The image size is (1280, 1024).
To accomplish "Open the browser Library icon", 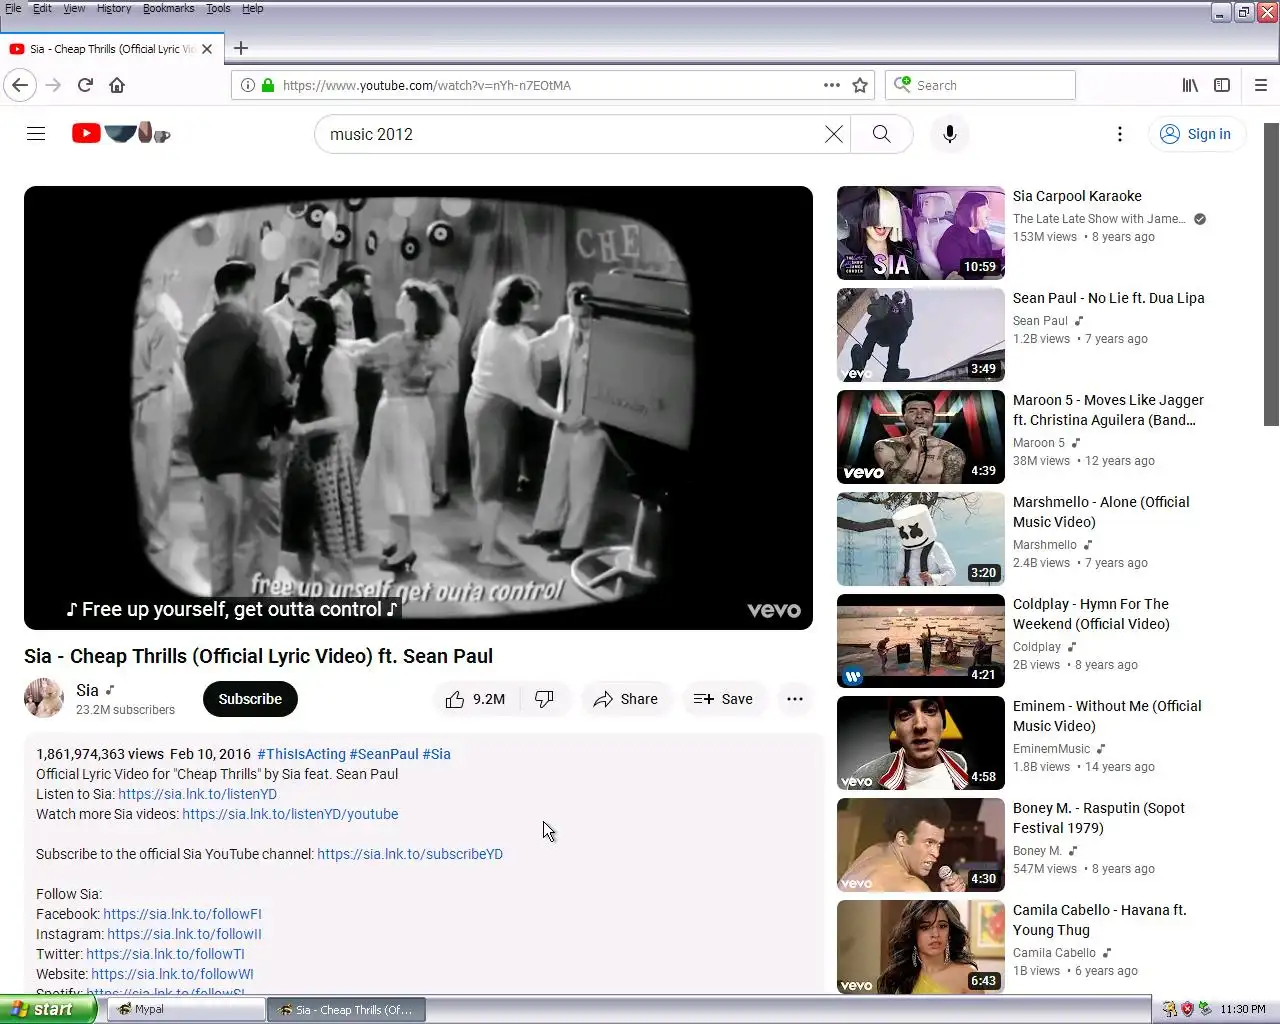I will pyautogui.click(x=1190, y=85).
